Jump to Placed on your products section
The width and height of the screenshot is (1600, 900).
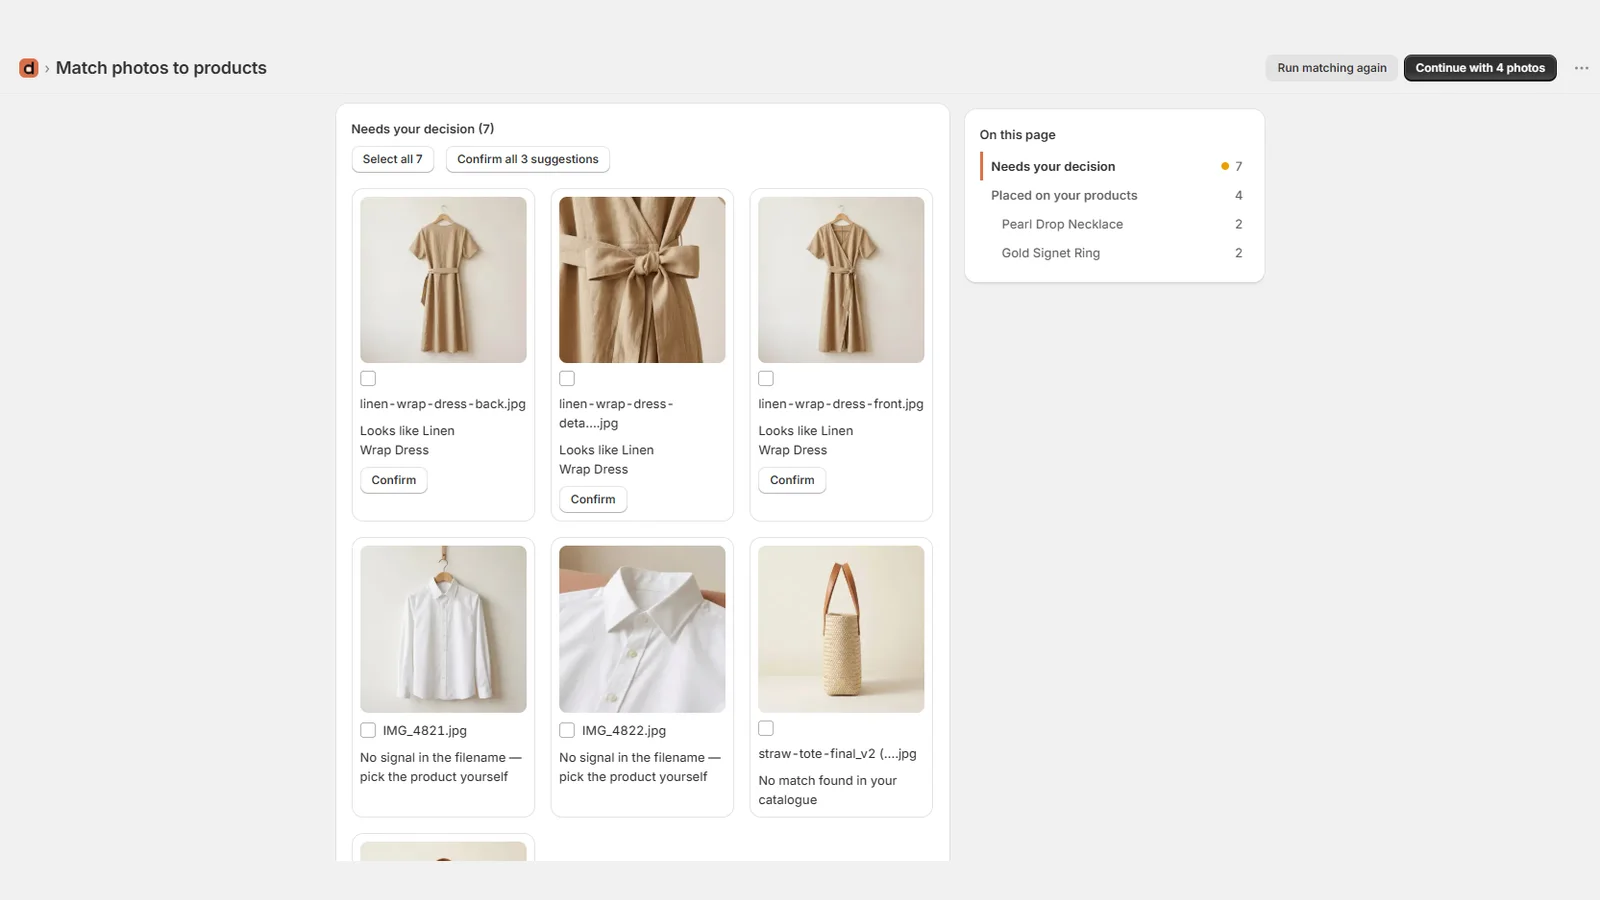(1114, 195)
